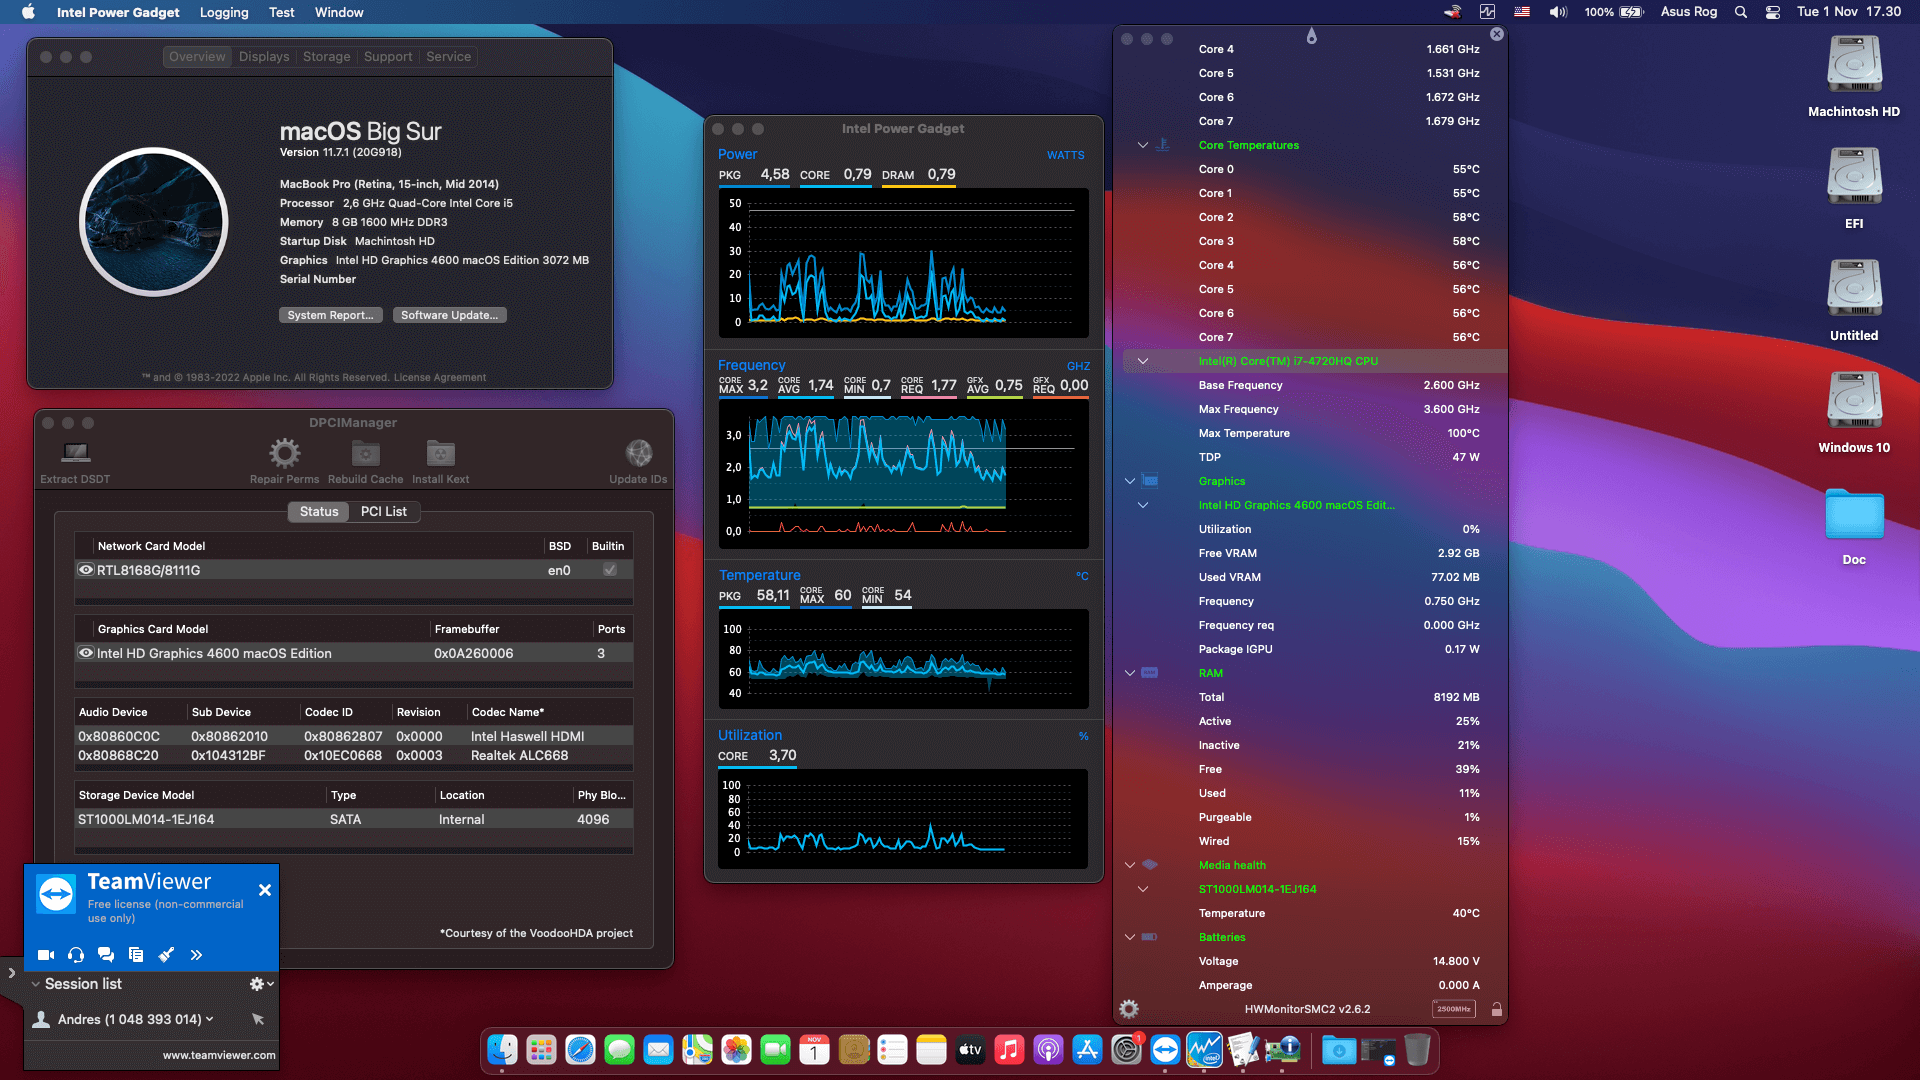Close TeamViewer panel with X

click(x=265, y=890)
